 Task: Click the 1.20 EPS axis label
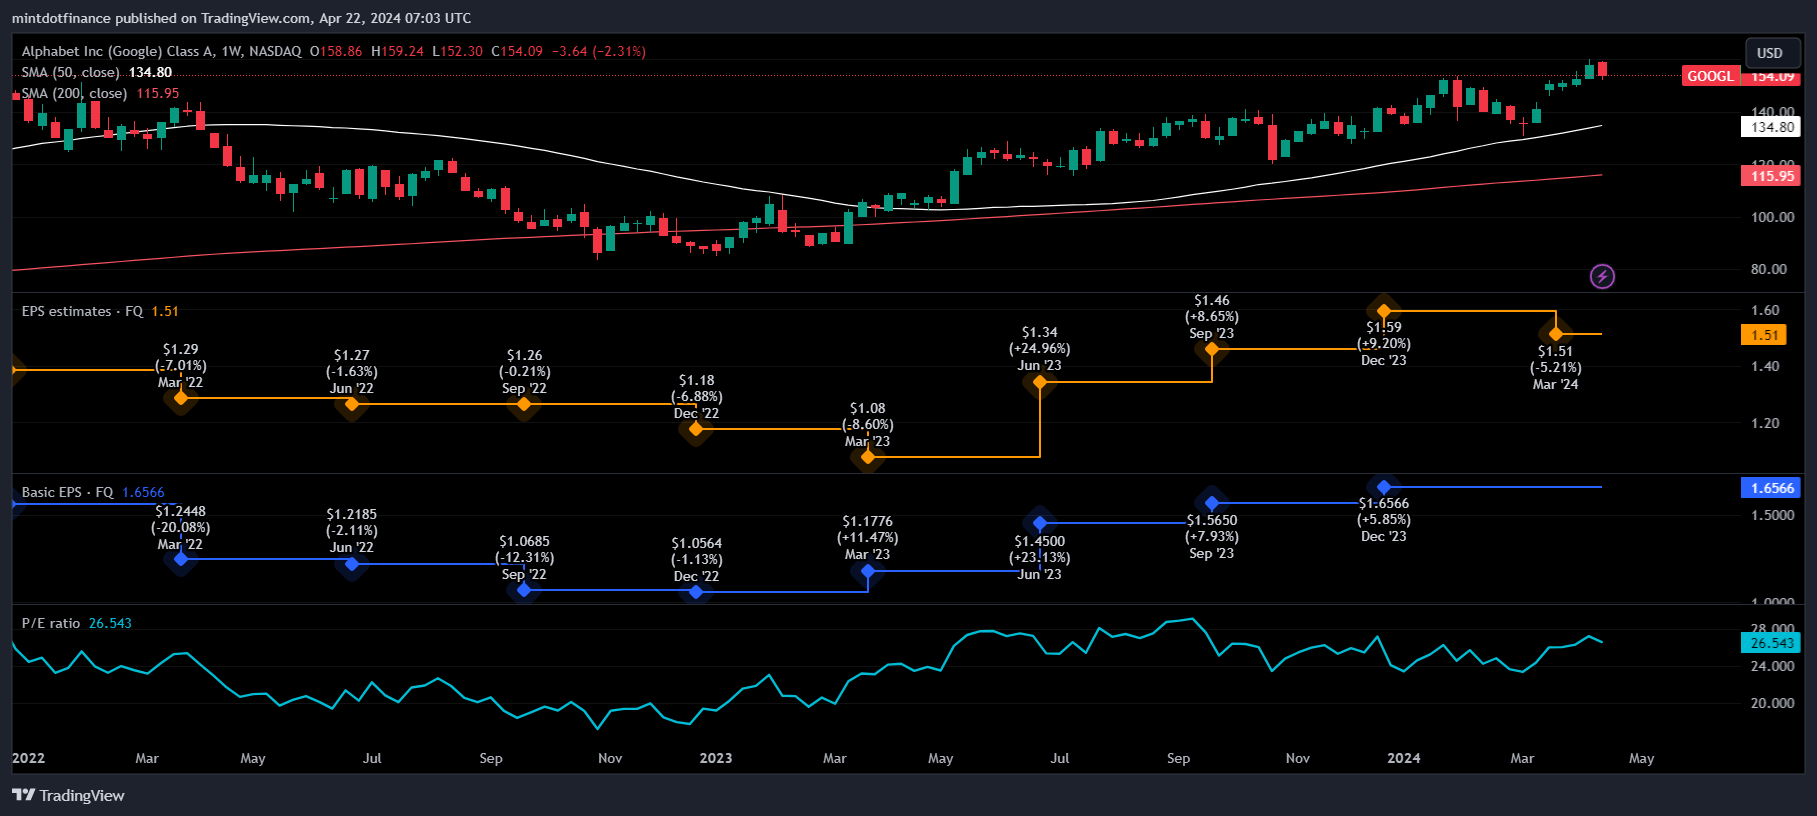click(x=1766, y=423)
